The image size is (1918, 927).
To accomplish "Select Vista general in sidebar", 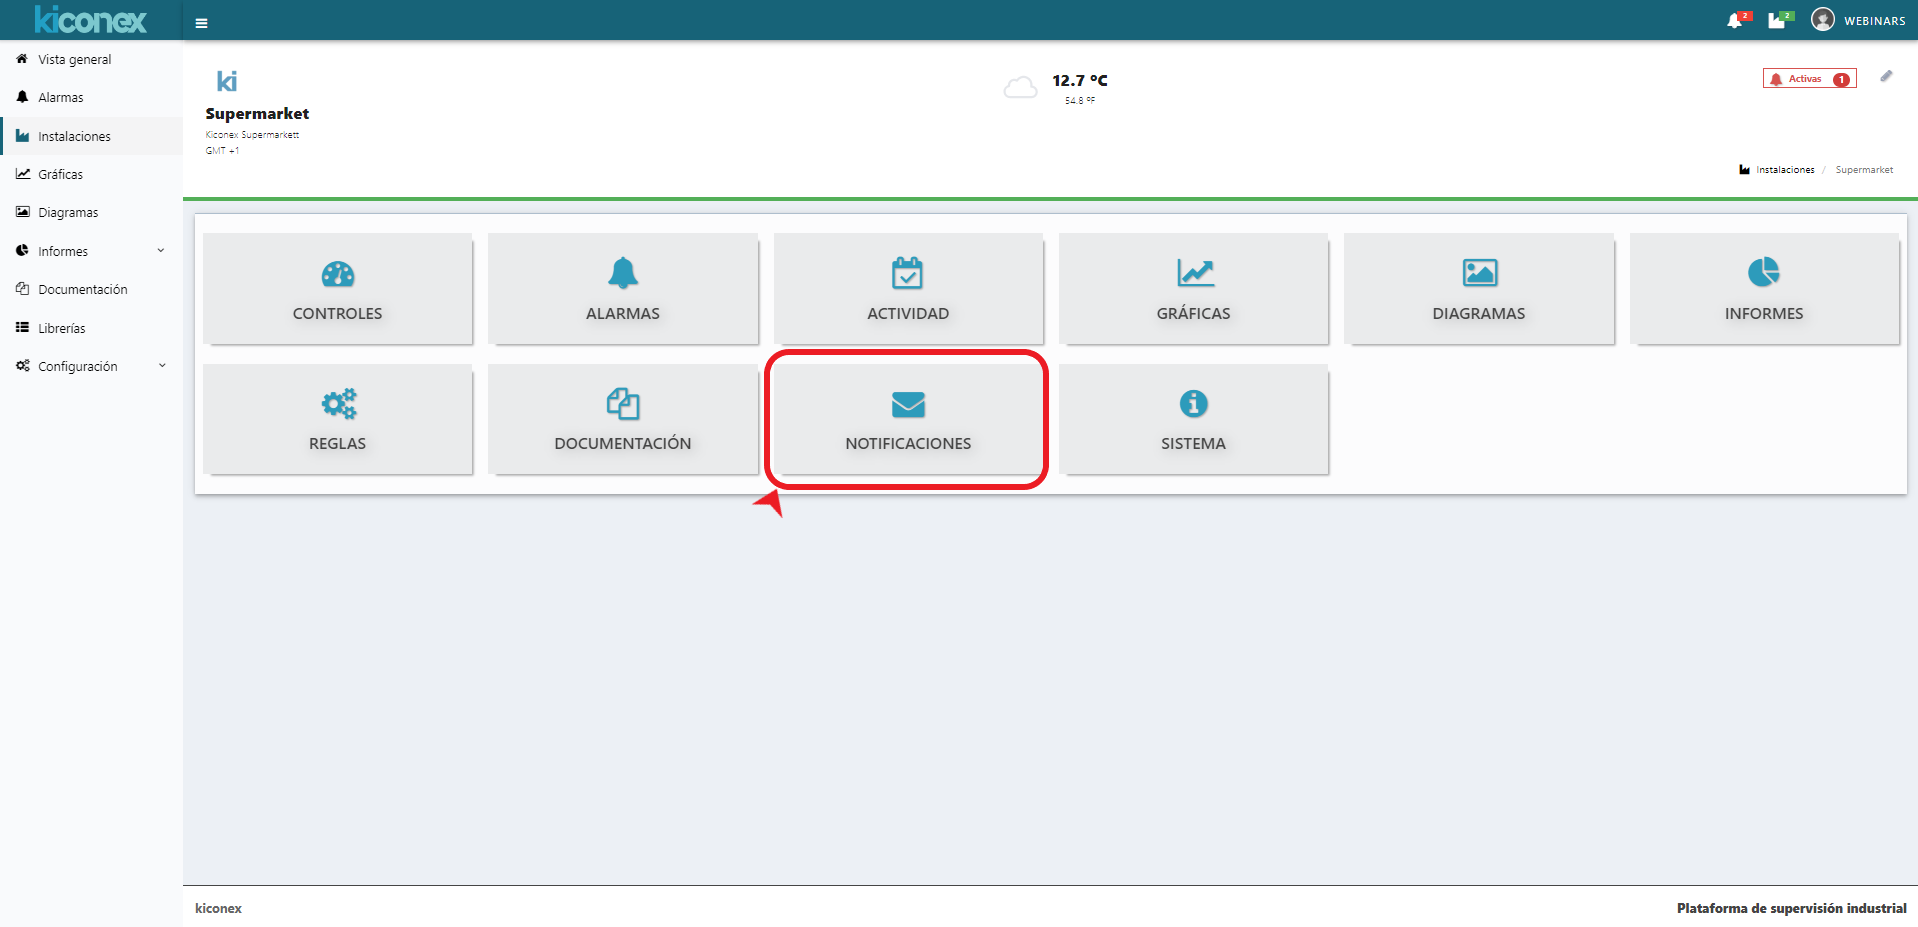I will tap(74, 59).
